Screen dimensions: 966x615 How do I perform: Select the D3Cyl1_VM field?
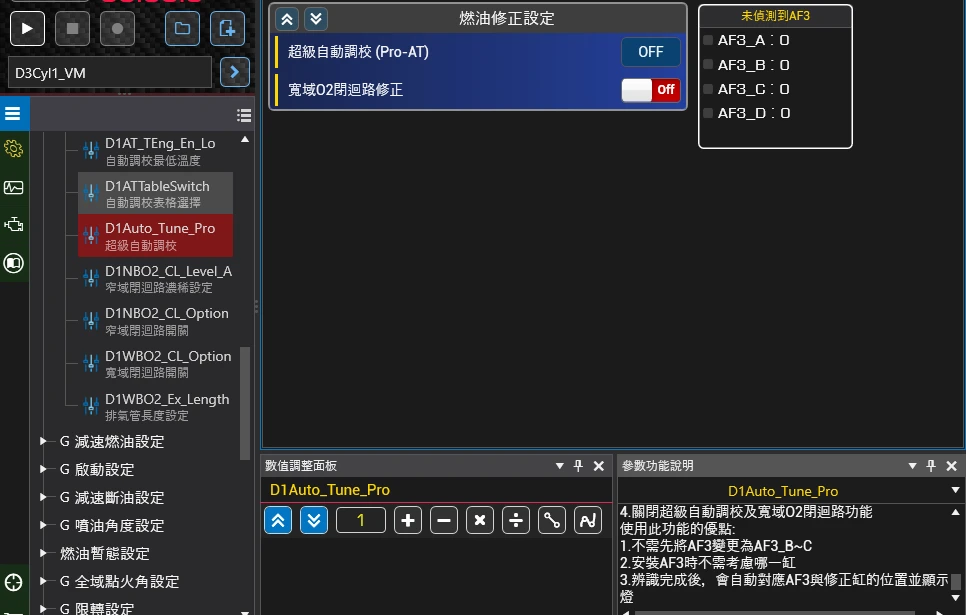pyautogui.click(x=110, y=73)
